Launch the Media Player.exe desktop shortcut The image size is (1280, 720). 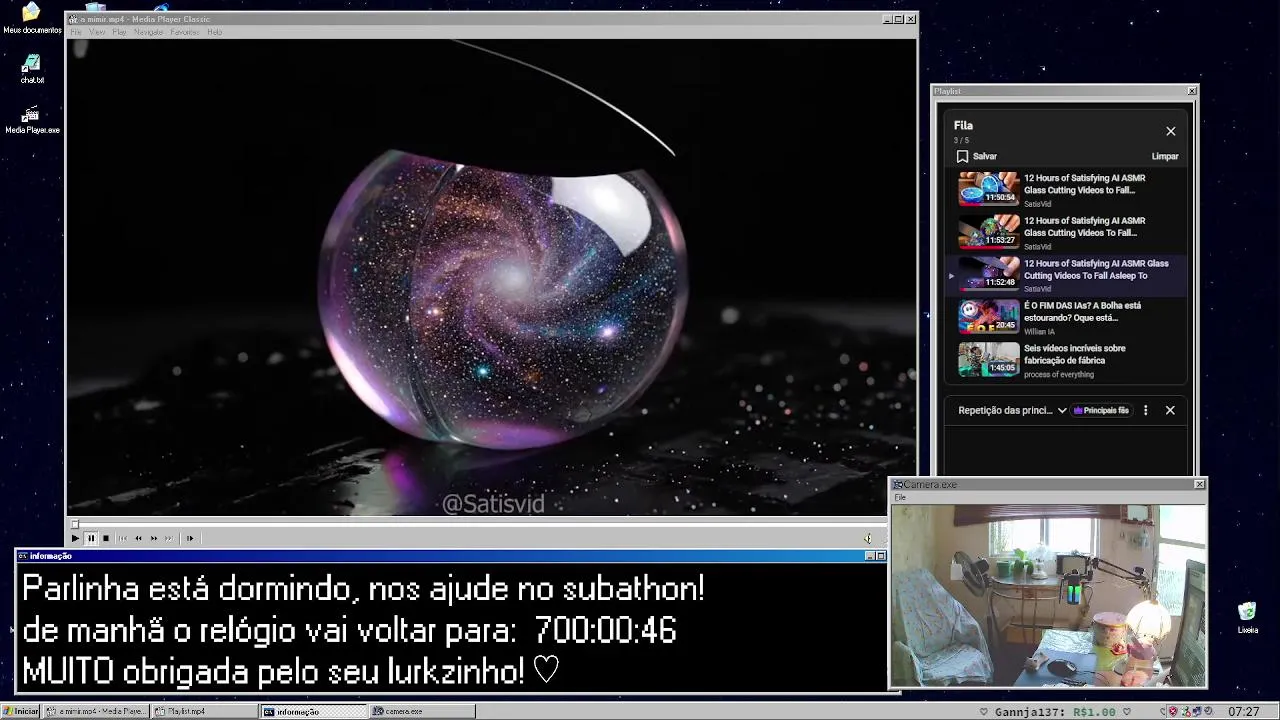(32, 120)
